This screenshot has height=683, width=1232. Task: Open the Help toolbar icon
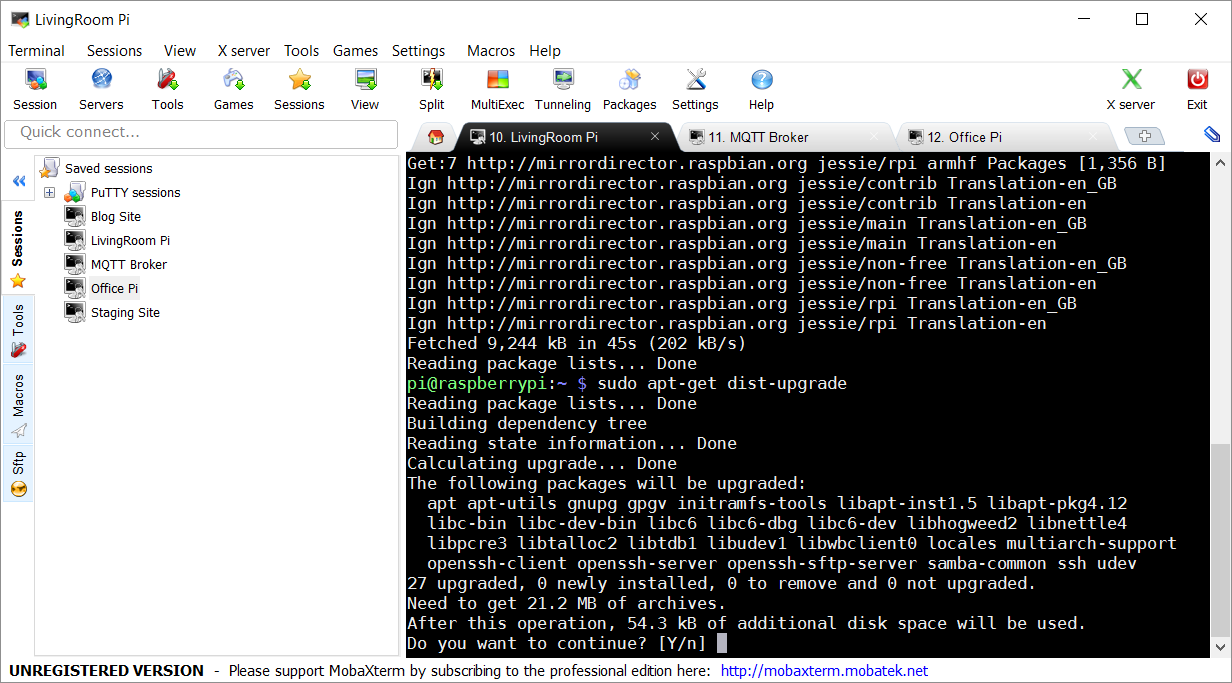761,89
